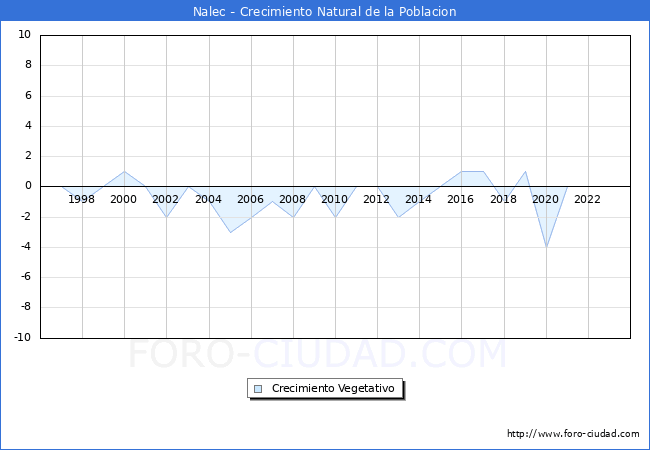The image size is (650, 450).
Task: Click the 2008 x-axis label
Action: pos(292,199)
